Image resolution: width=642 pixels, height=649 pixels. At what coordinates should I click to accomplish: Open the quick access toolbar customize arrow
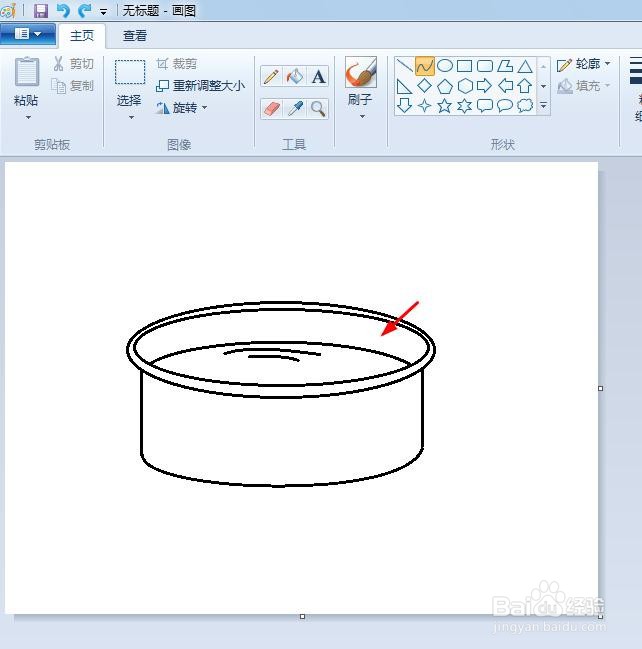103,12
